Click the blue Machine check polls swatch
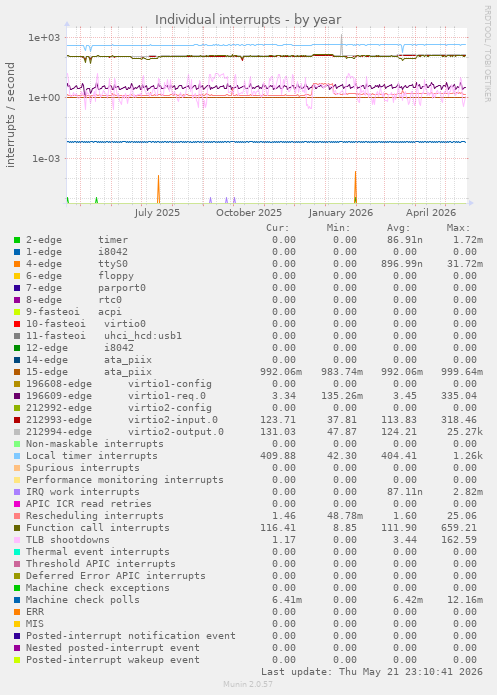497x695 pixels. (17, 600)
